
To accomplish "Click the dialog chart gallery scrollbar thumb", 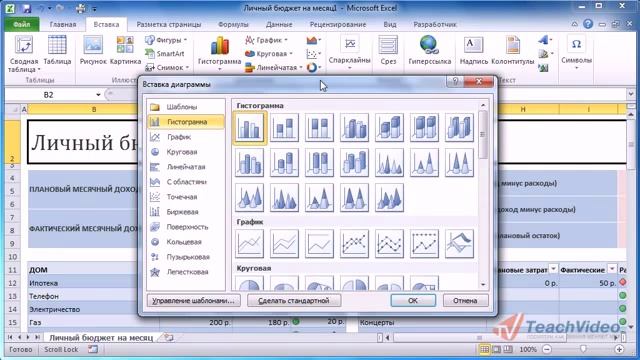I will click(483, 134).
